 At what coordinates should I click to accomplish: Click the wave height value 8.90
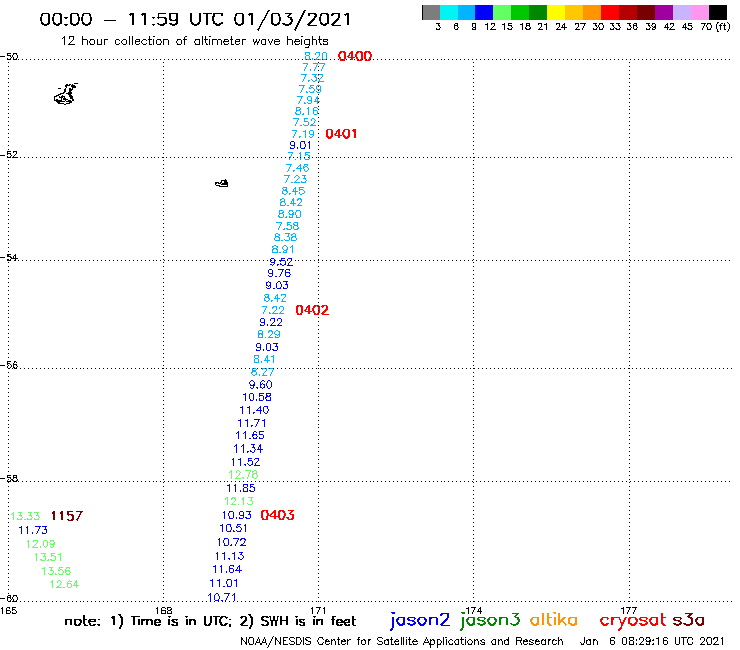289,214
